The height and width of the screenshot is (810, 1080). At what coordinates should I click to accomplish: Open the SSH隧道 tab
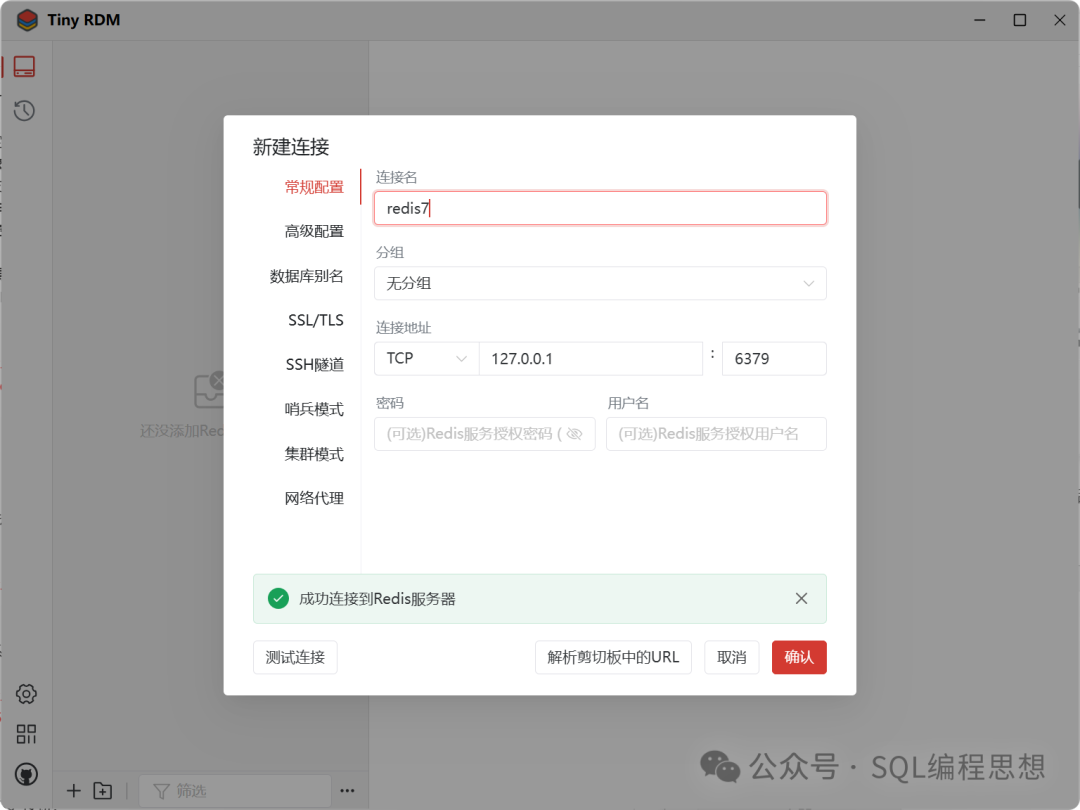(x=314, y=365)
